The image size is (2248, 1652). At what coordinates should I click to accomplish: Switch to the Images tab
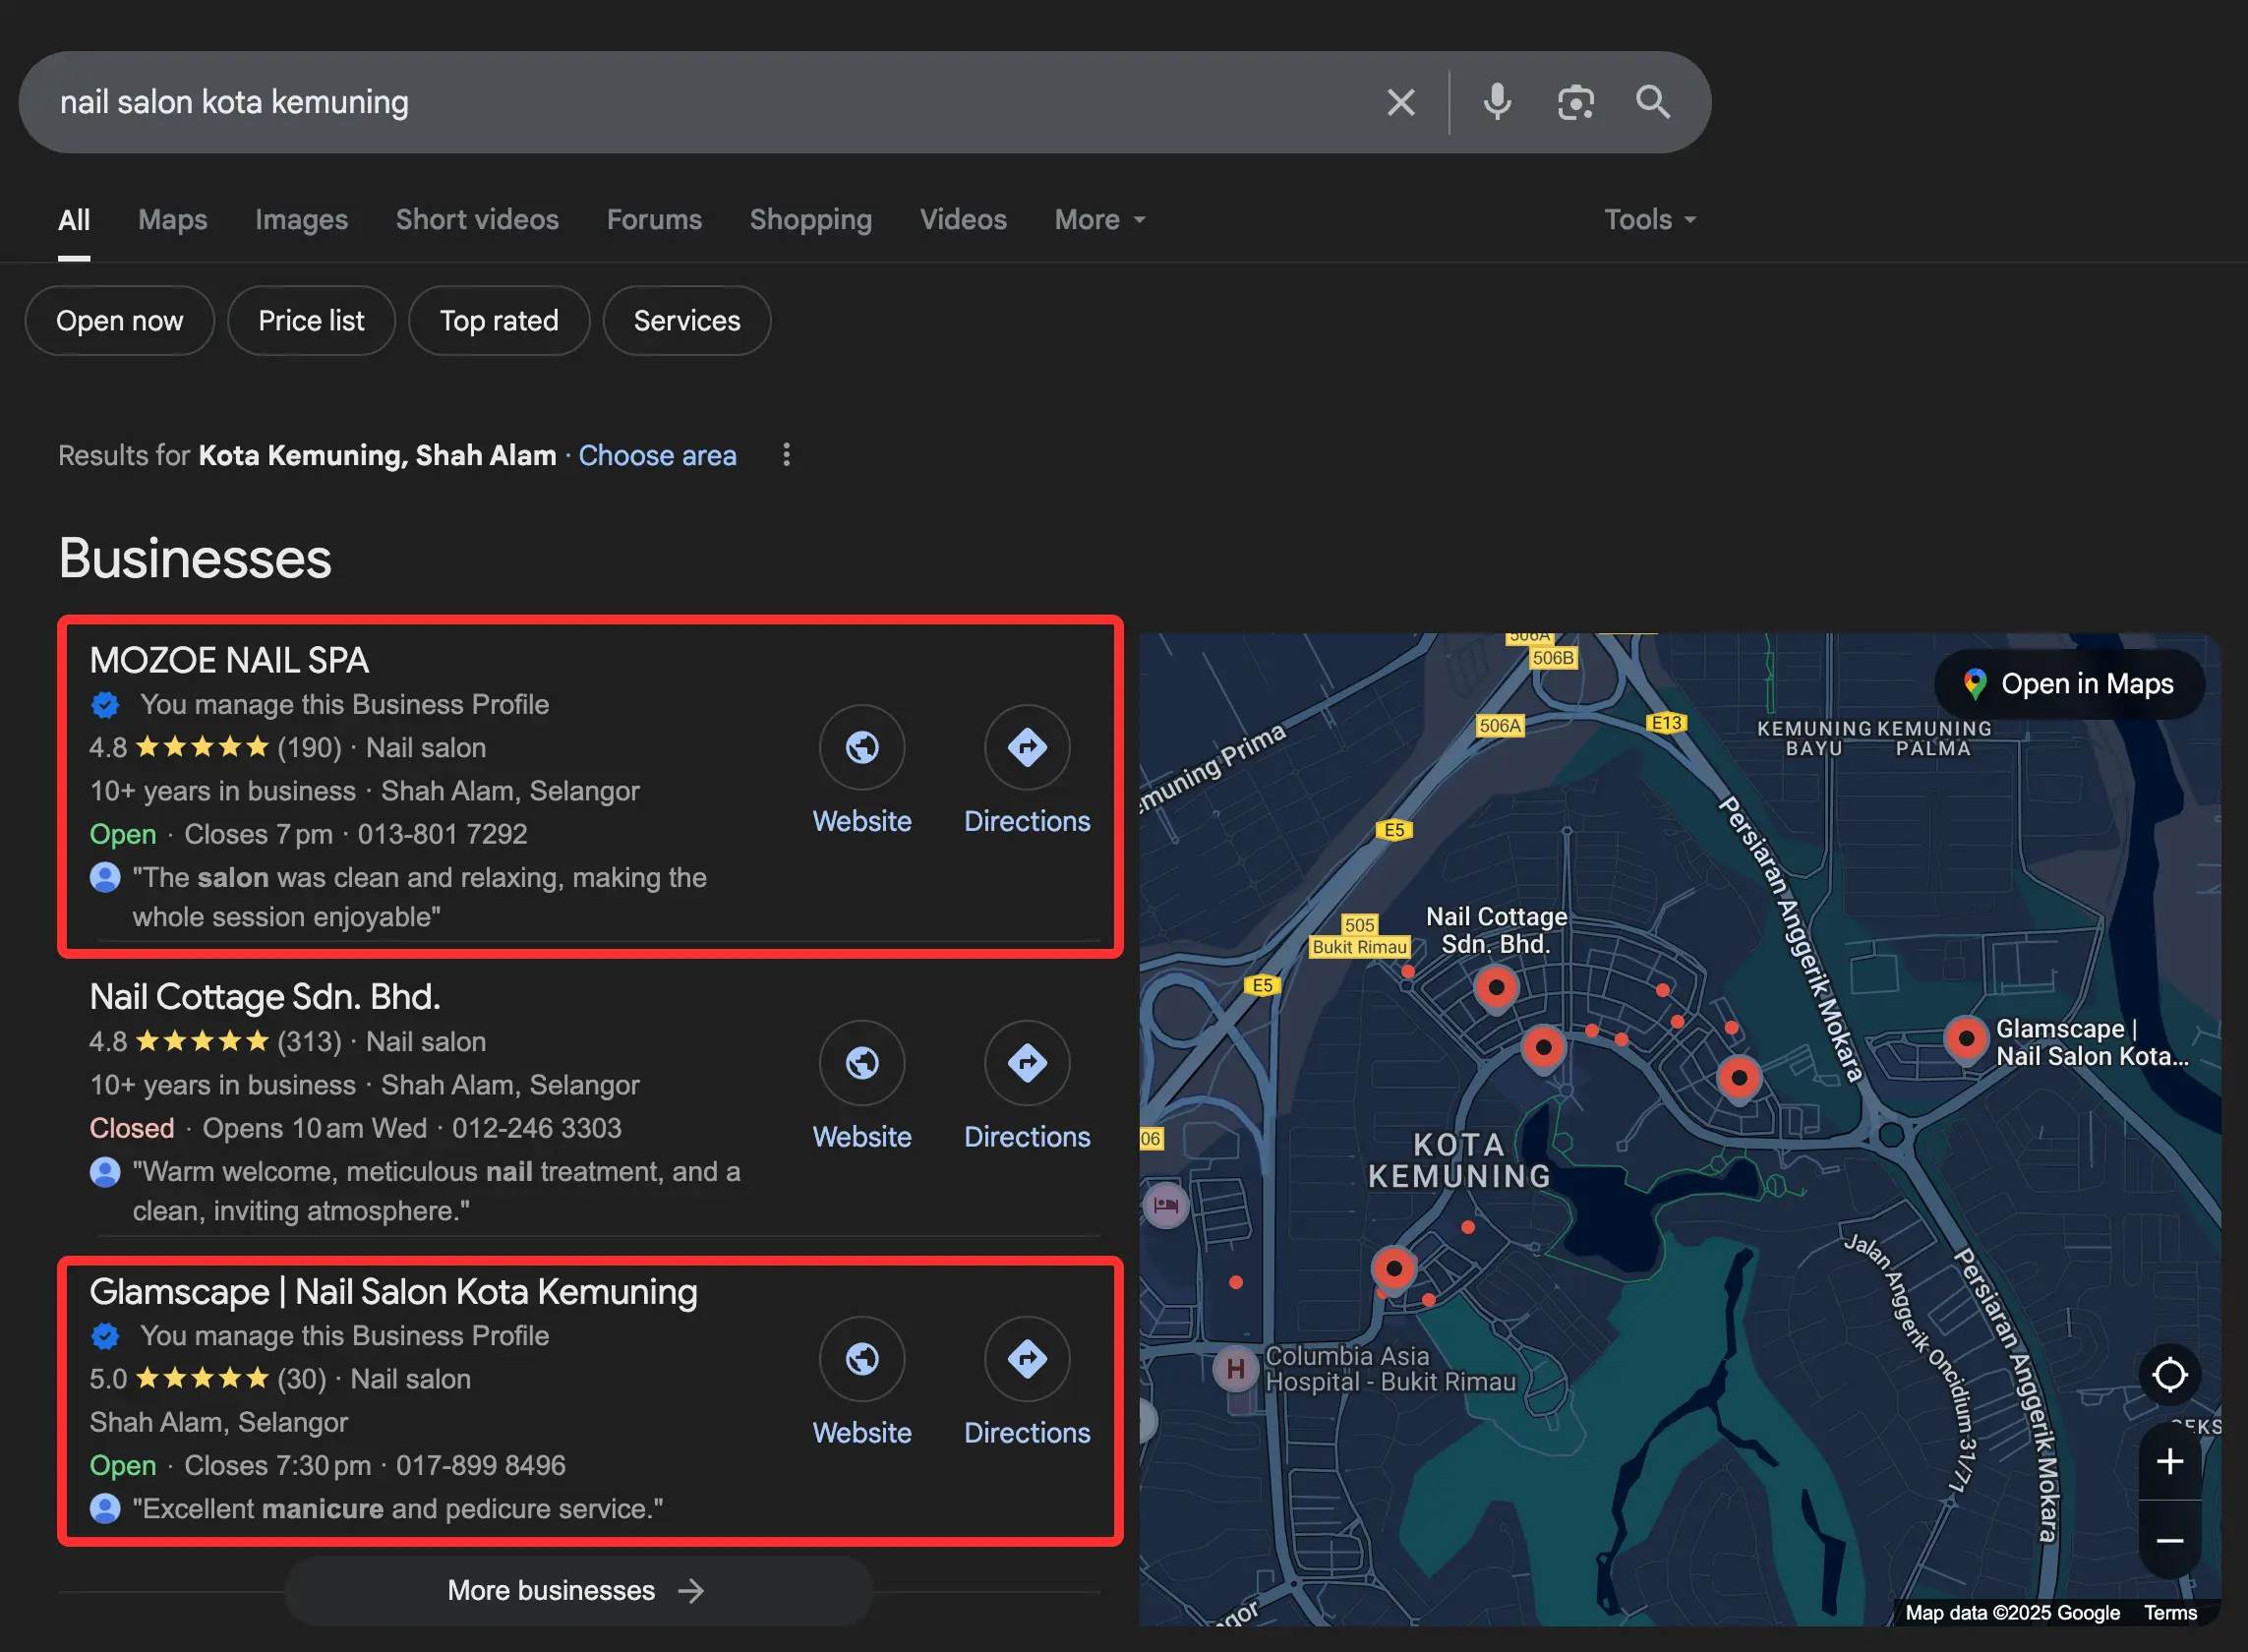pos(301,219)
